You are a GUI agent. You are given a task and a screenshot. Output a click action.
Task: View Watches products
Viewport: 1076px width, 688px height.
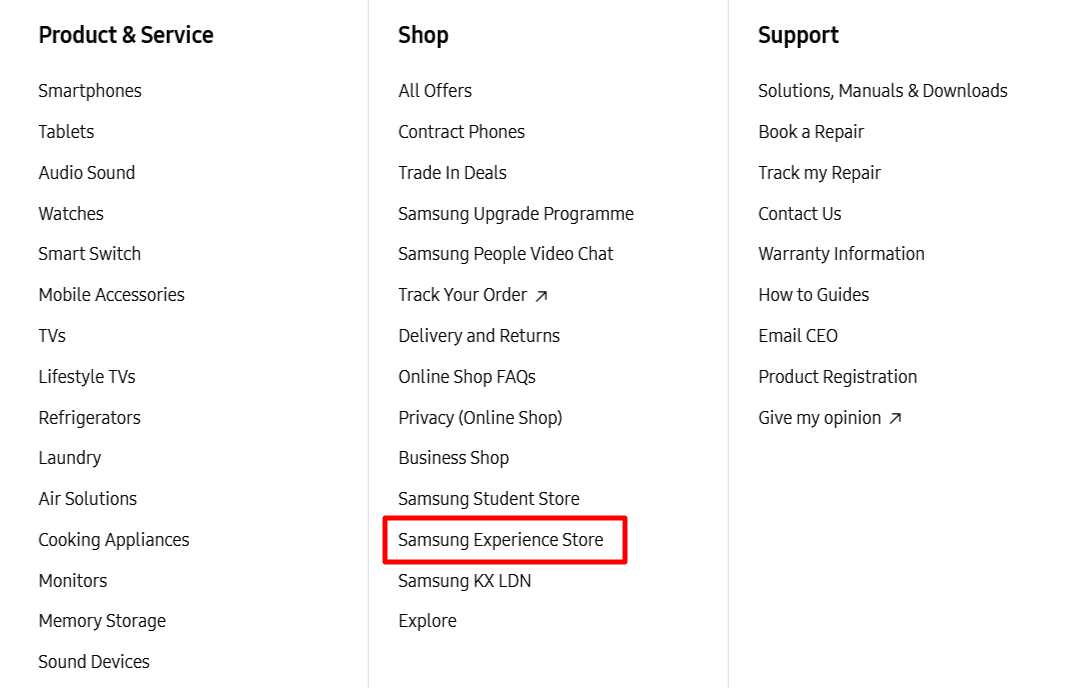pyautogui.click(x=70, y=213)
